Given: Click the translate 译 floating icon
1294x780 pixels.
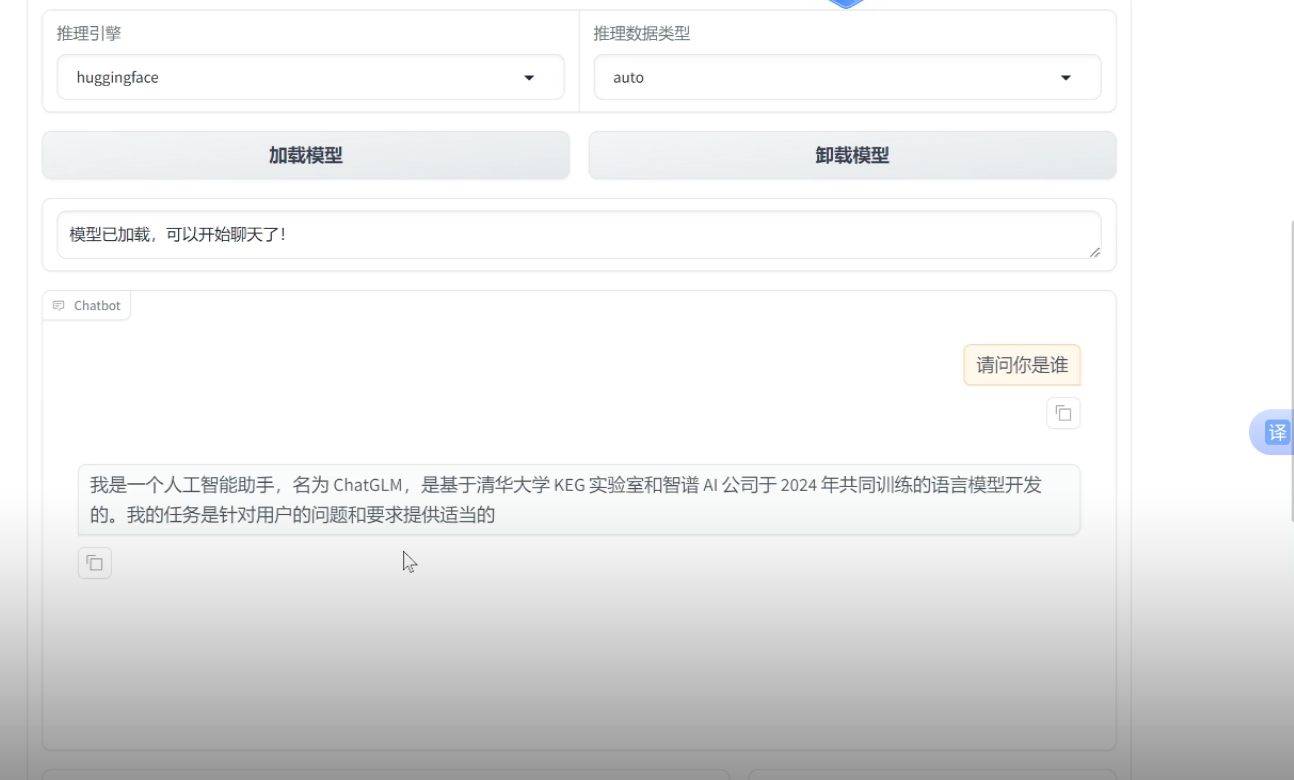Looking at the screenshot, I should [x=1275, y=432].
